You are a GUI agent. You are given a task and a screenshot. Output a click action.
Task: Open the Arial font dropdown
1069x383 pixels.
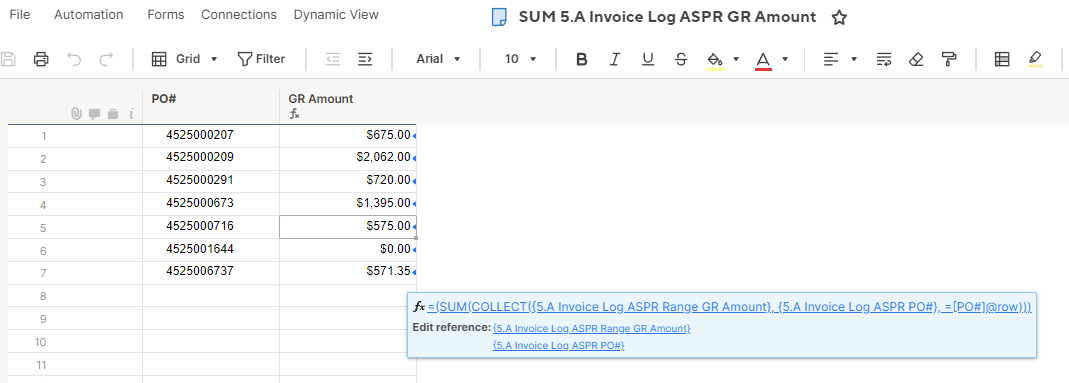click(x=438, y=59)
